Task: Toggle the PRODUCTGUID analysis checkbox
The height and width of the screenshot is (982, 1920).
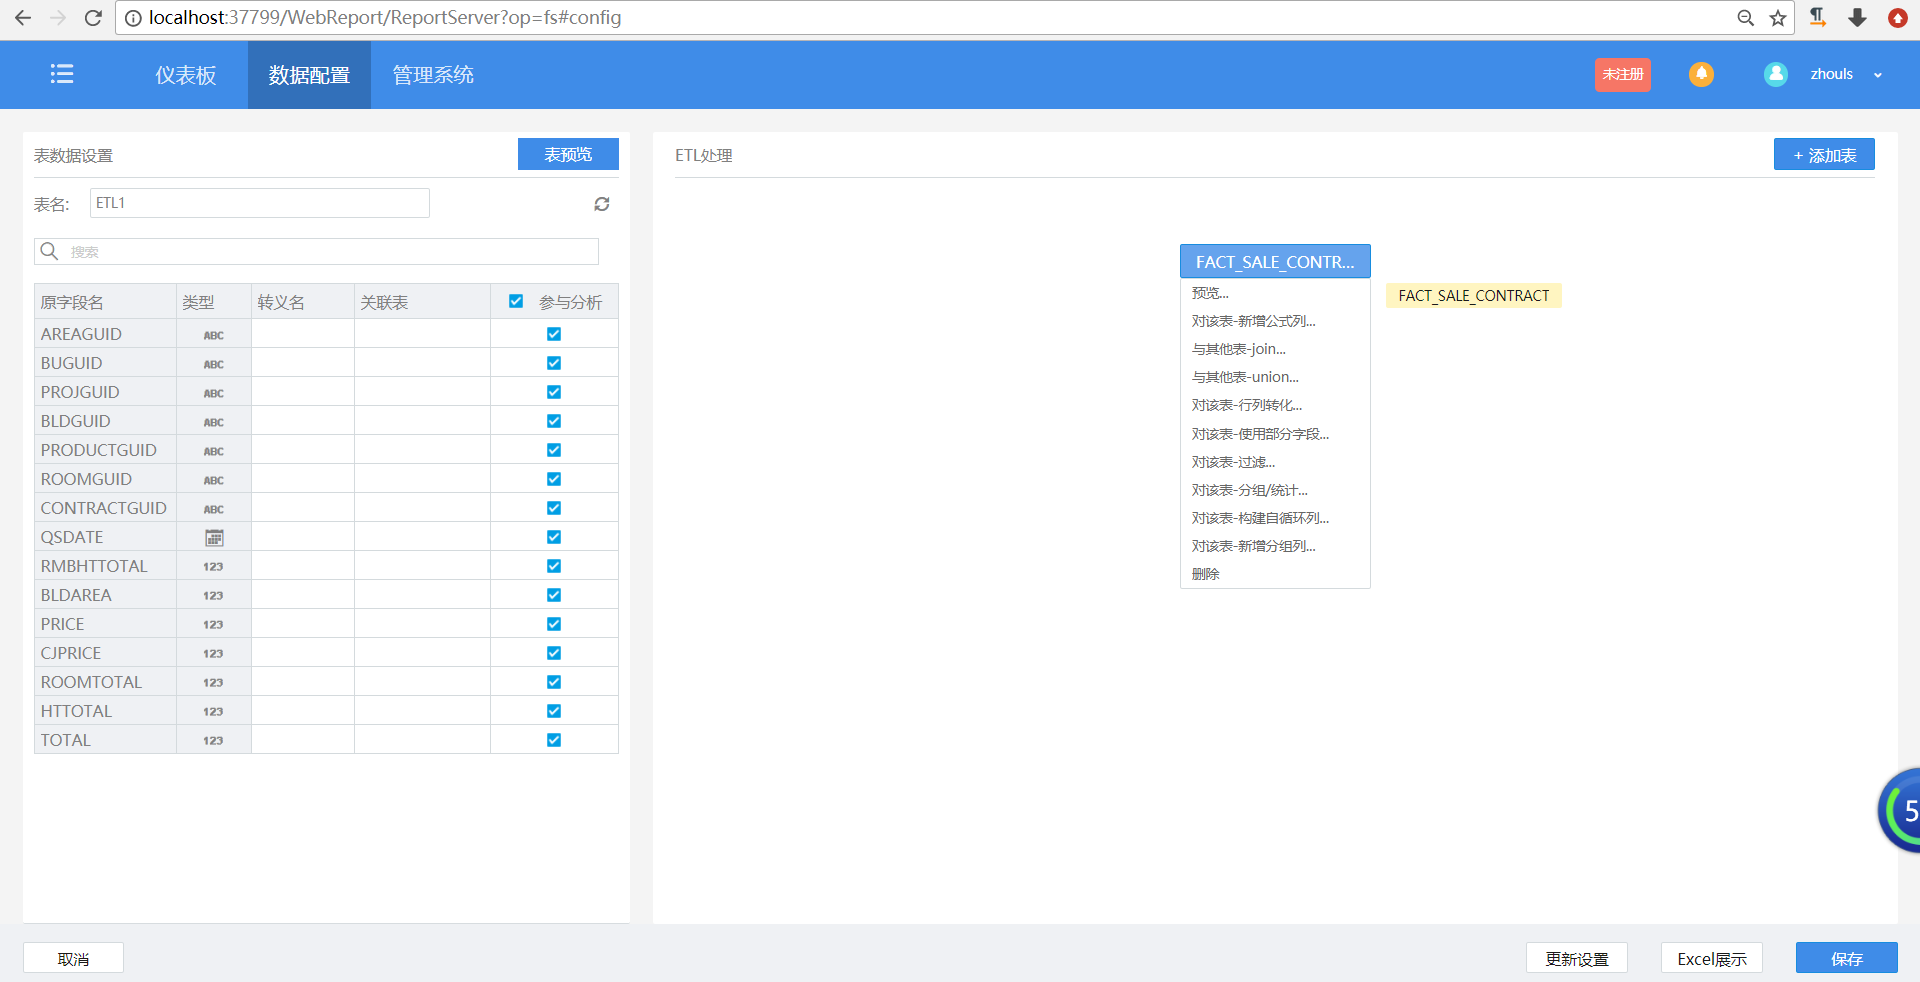Action: tap(554, 450)
